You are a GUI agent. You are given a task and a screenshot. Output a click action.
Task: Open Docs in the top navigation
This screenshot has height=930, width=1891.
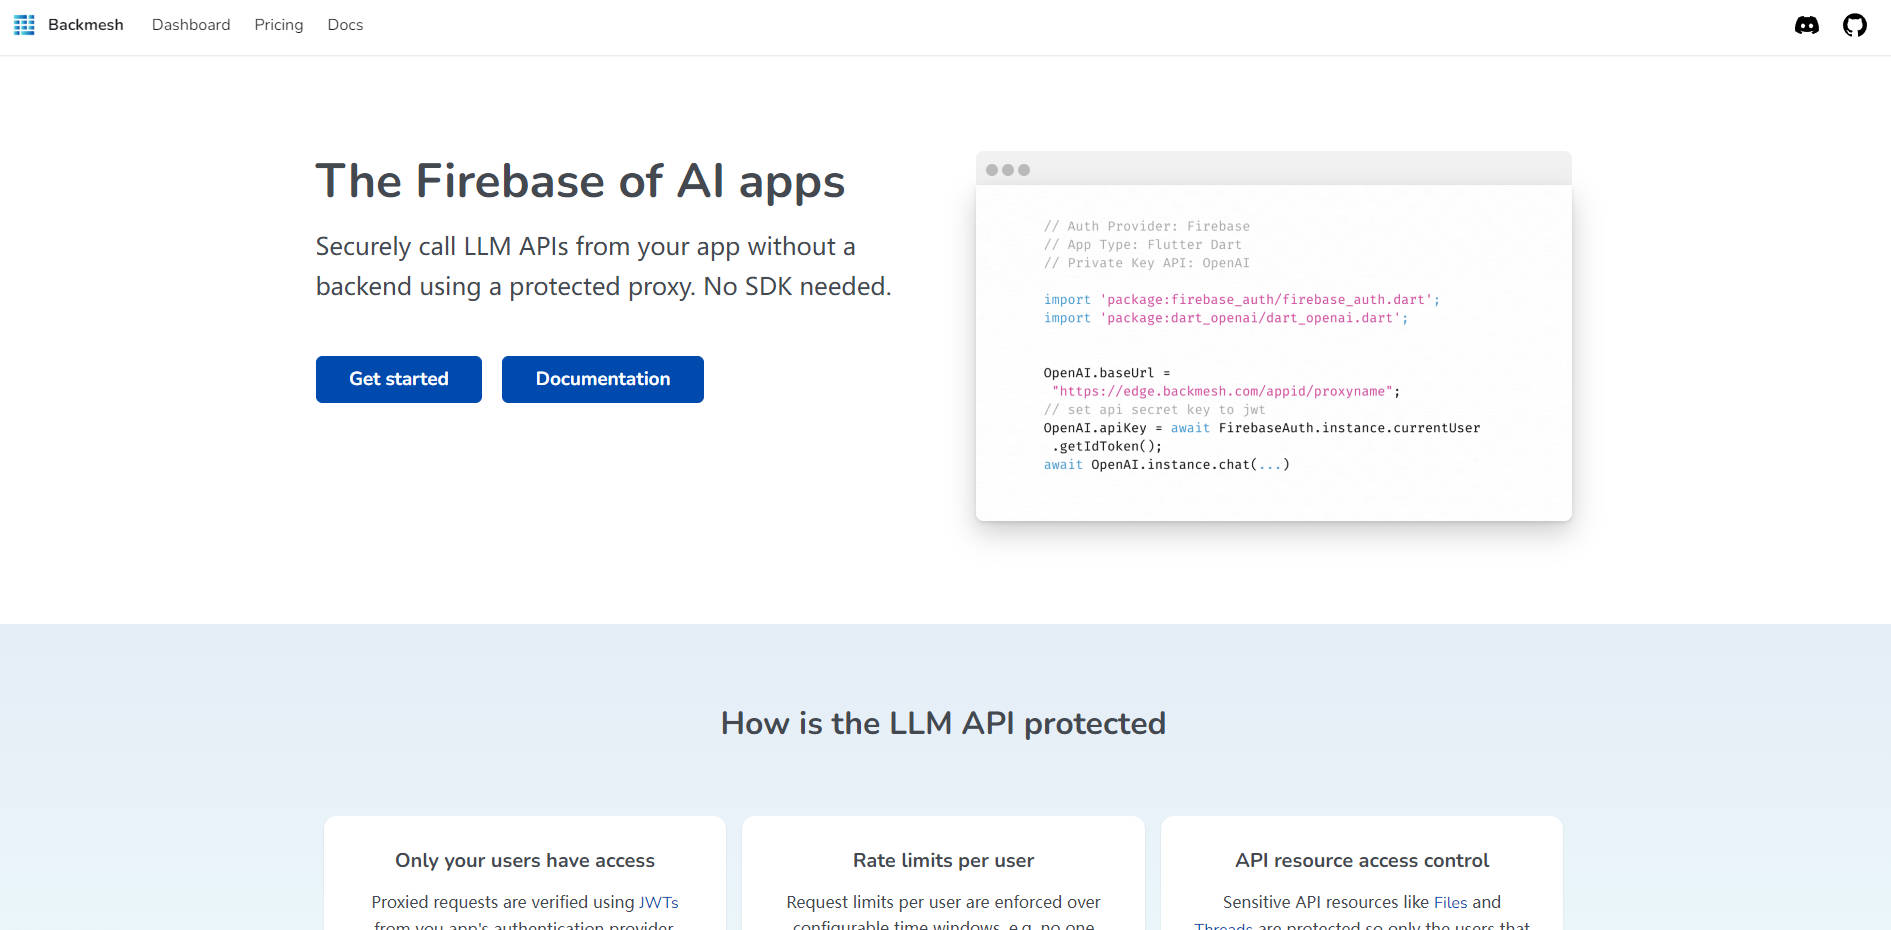pyautogui.click(x=345, y=25)
